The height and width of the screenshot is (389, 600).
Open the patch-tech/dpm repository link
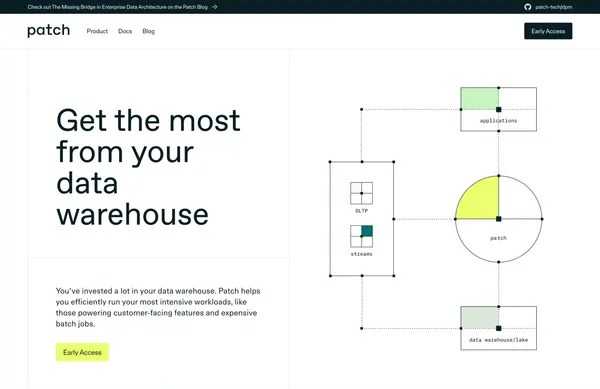tap(554, 7)
